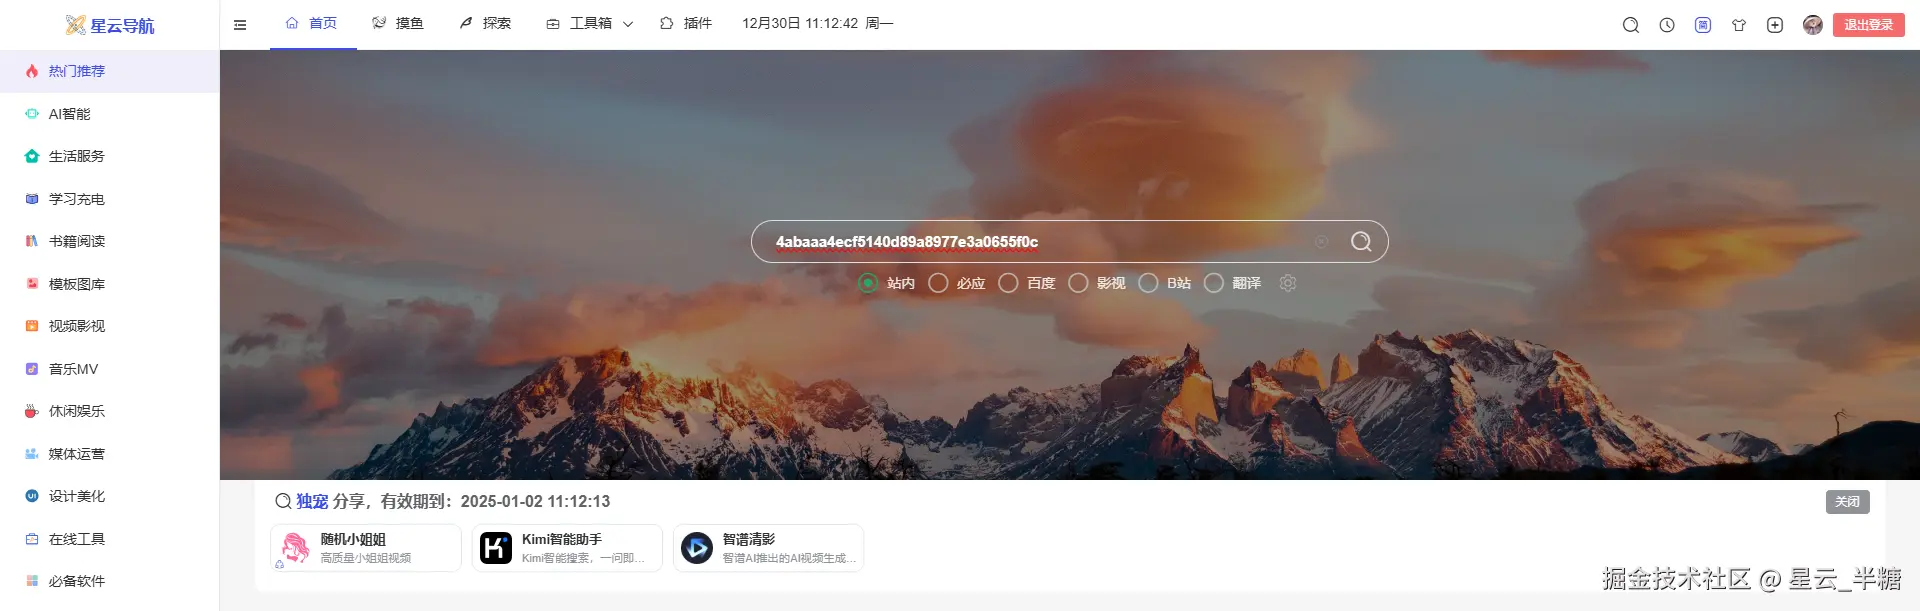Click the 星云导航 logo
The width and height of the screenshot is (1920, 611).
click(110, 25)
